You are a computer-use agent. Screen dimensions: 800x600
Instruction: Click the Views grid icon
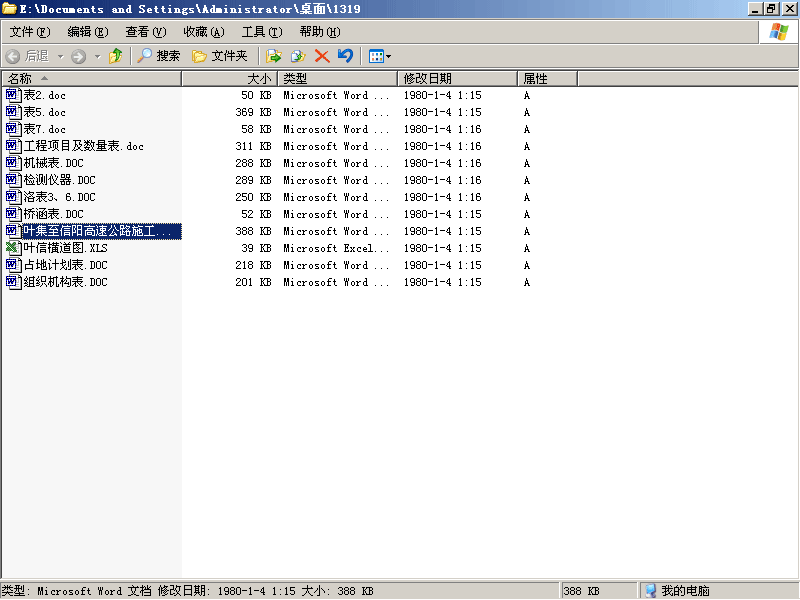pyautogui.click(x=376, y=56)
